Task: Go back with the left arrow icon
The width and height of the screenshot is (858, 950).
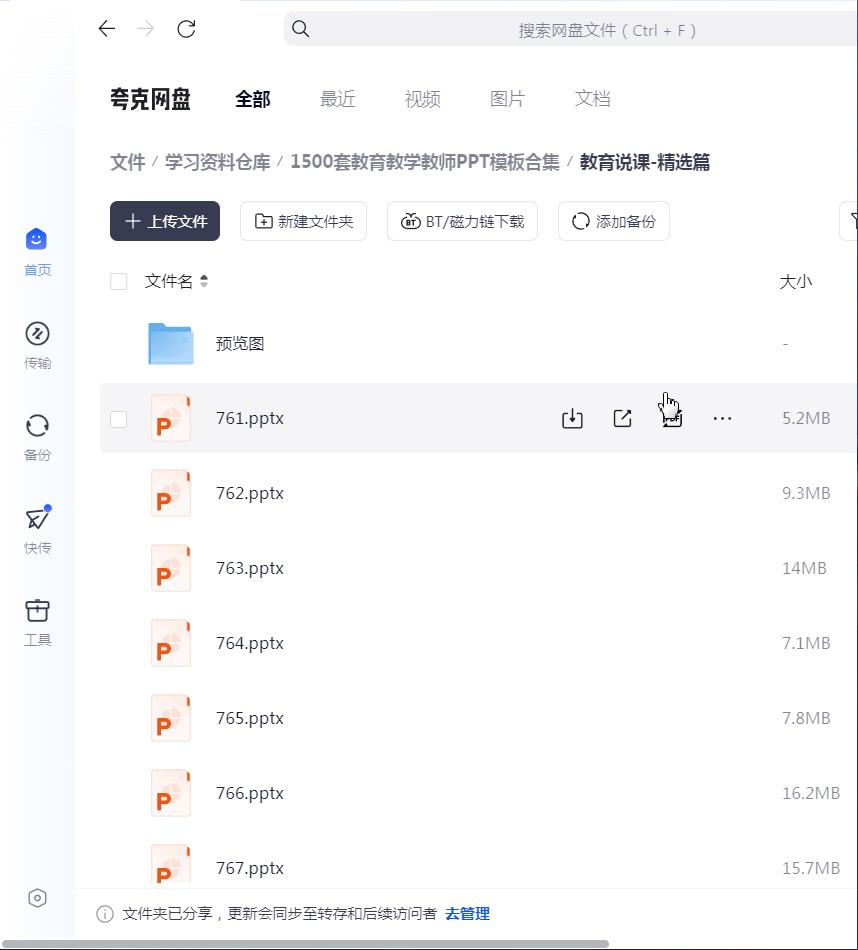Action: point(107,28)
